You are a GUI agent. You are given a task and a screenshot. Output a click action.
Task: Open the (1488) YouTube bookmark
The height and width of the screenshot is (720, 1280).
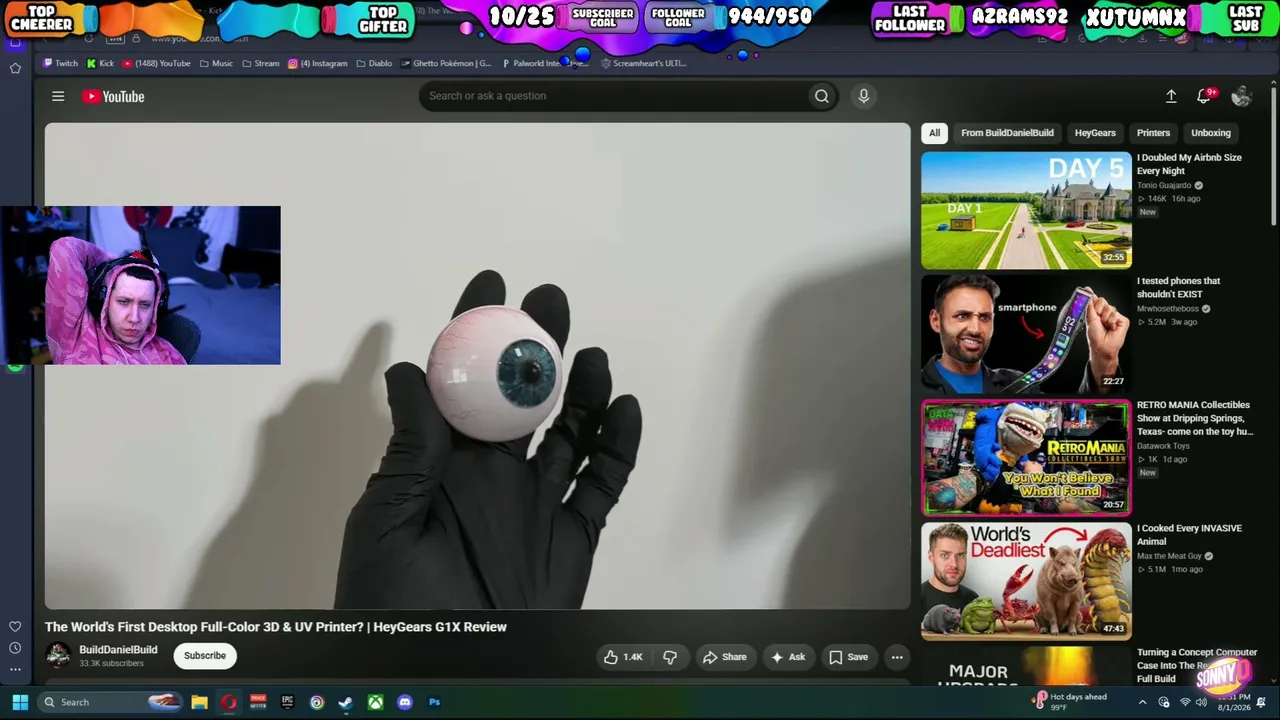click(x=156, y=63)
